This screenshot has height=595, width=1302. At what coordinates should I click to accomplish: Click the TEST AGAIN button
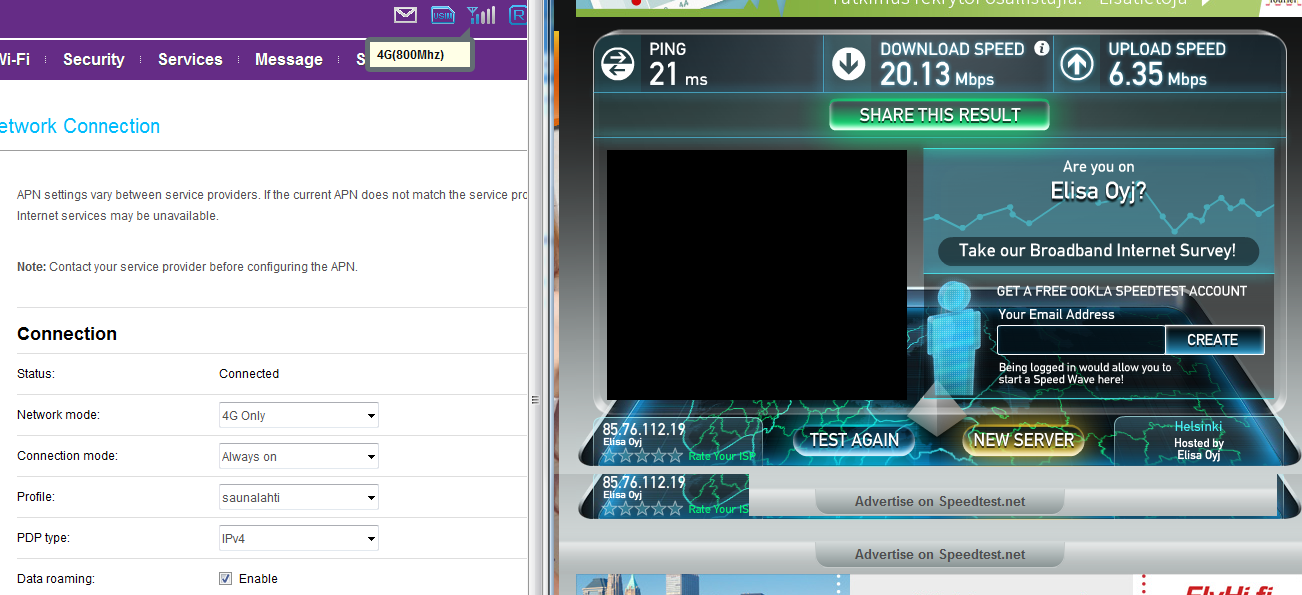[x=854, y=439]
